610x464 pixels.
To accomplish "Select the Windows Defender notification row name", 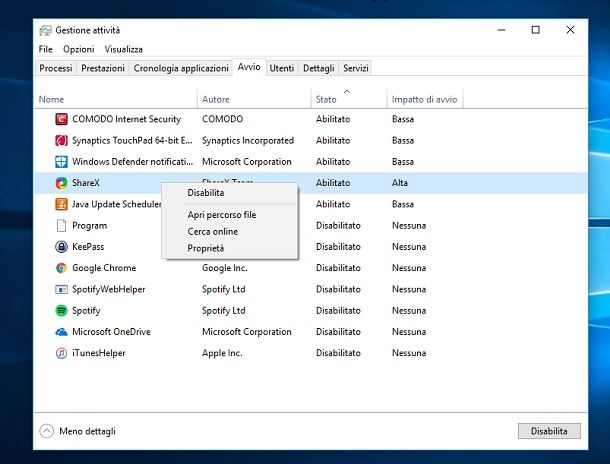I will coord(132,162).
